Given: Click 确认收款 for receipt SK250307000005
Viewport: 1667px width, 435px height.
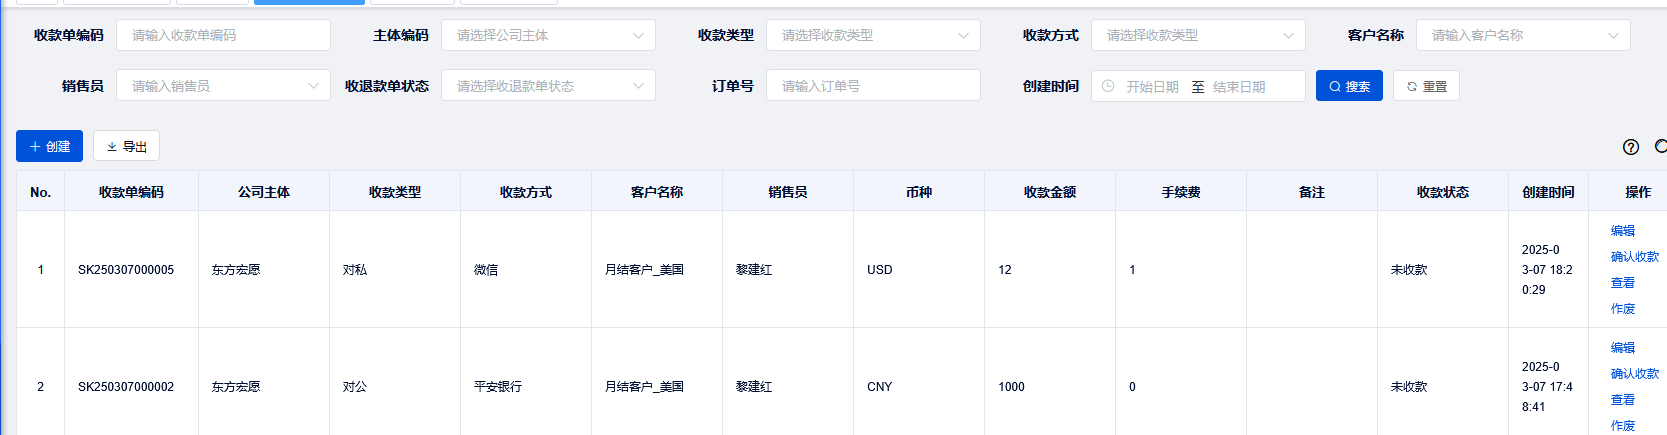Looking at the screenshot, I should [1634, 257].
